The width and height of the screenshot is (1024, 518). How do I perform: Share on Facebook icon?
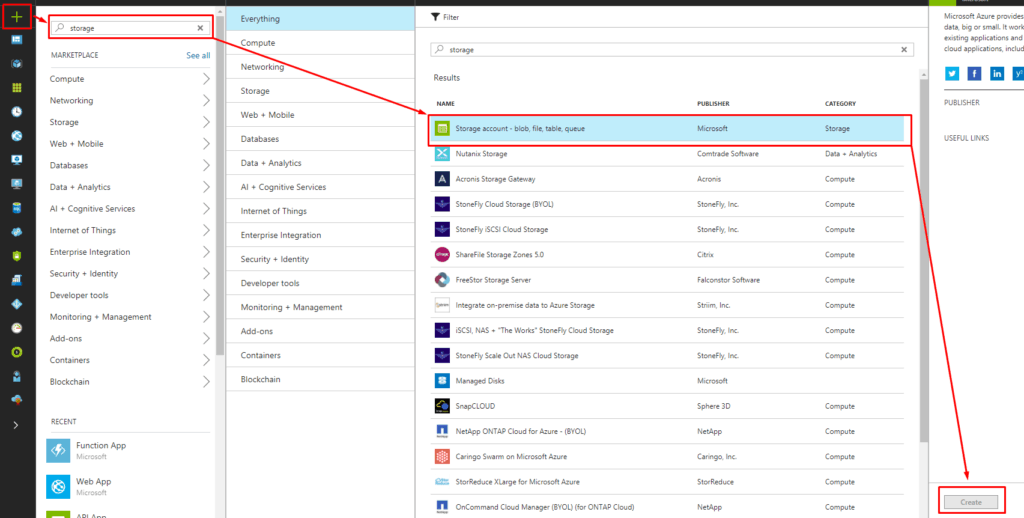(974, 74)
